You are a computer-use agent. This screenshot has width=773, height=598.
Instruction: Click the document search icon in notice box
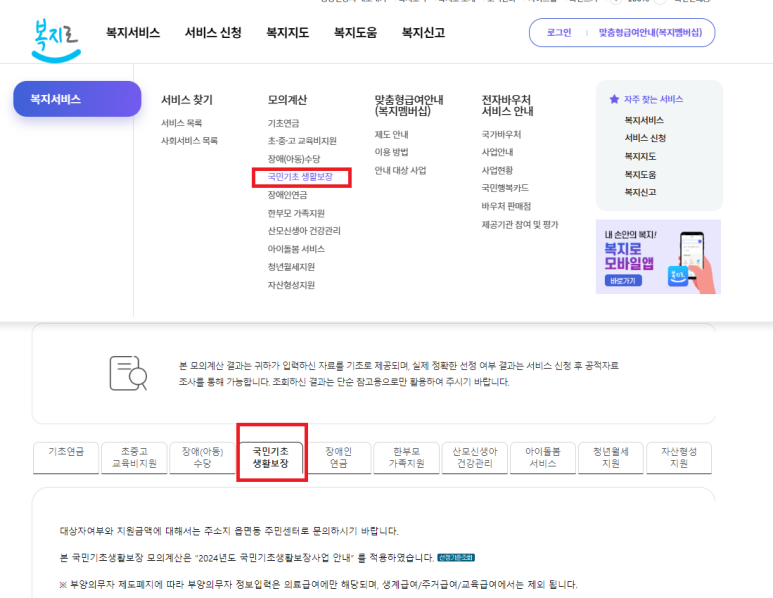128,373
